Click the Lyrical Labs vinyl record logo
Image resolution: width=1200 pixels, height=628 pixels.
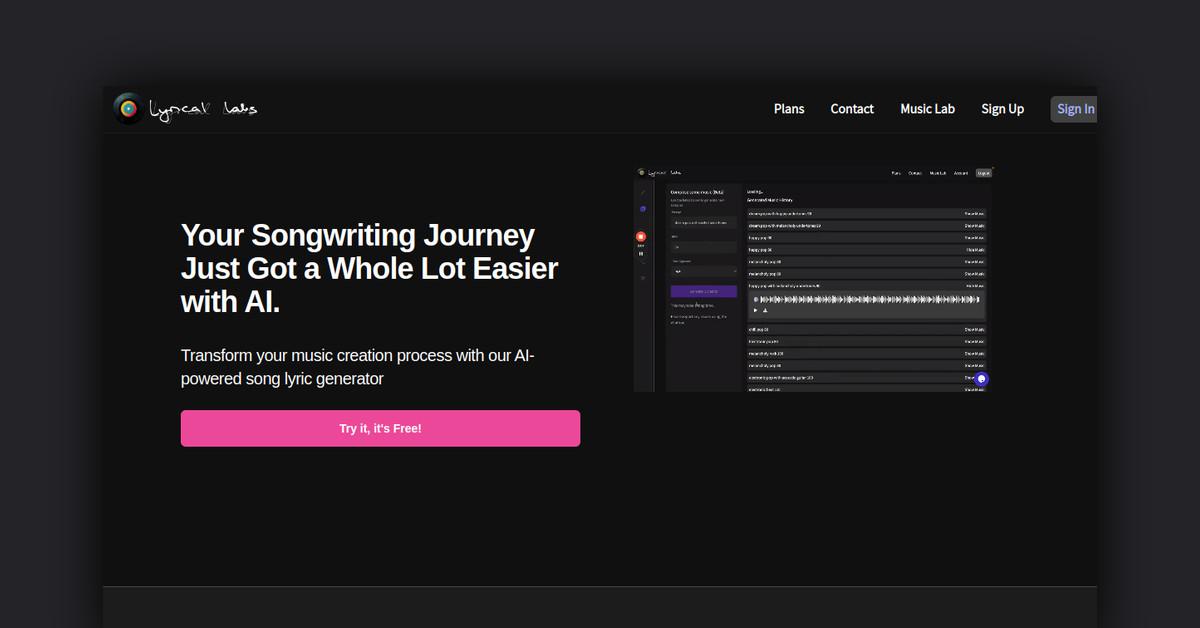127,108
